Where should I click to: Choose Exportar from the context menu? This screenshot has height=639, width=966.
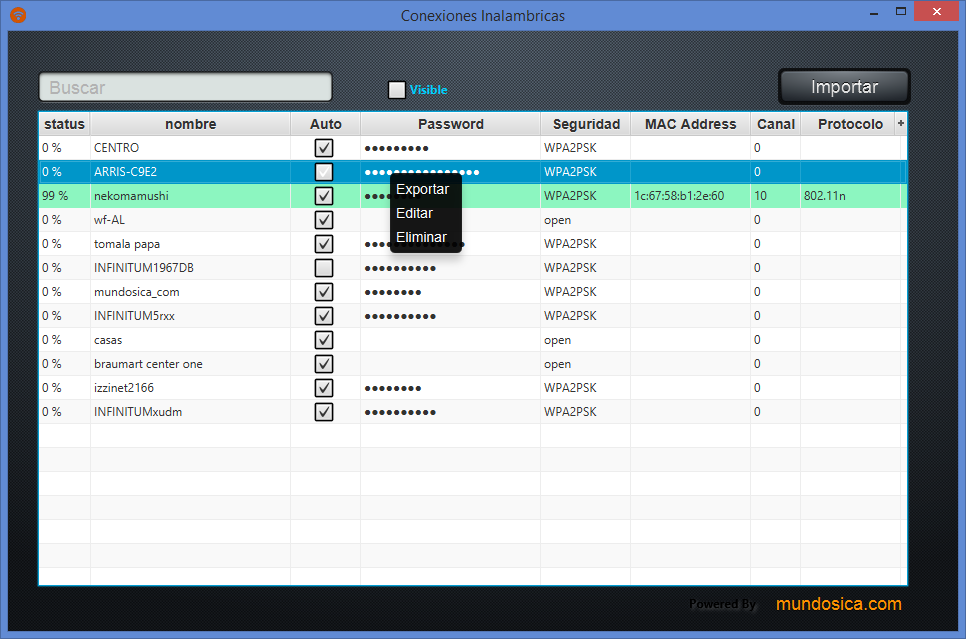coord(423,189)
